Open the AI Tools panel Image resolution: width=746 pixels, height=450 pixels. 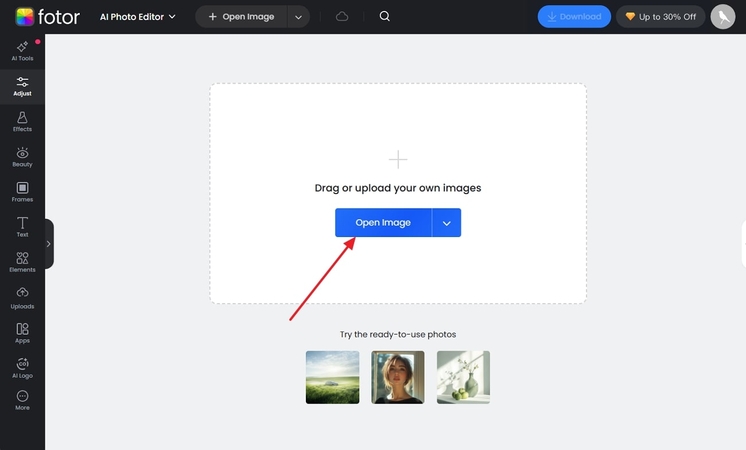22,51
